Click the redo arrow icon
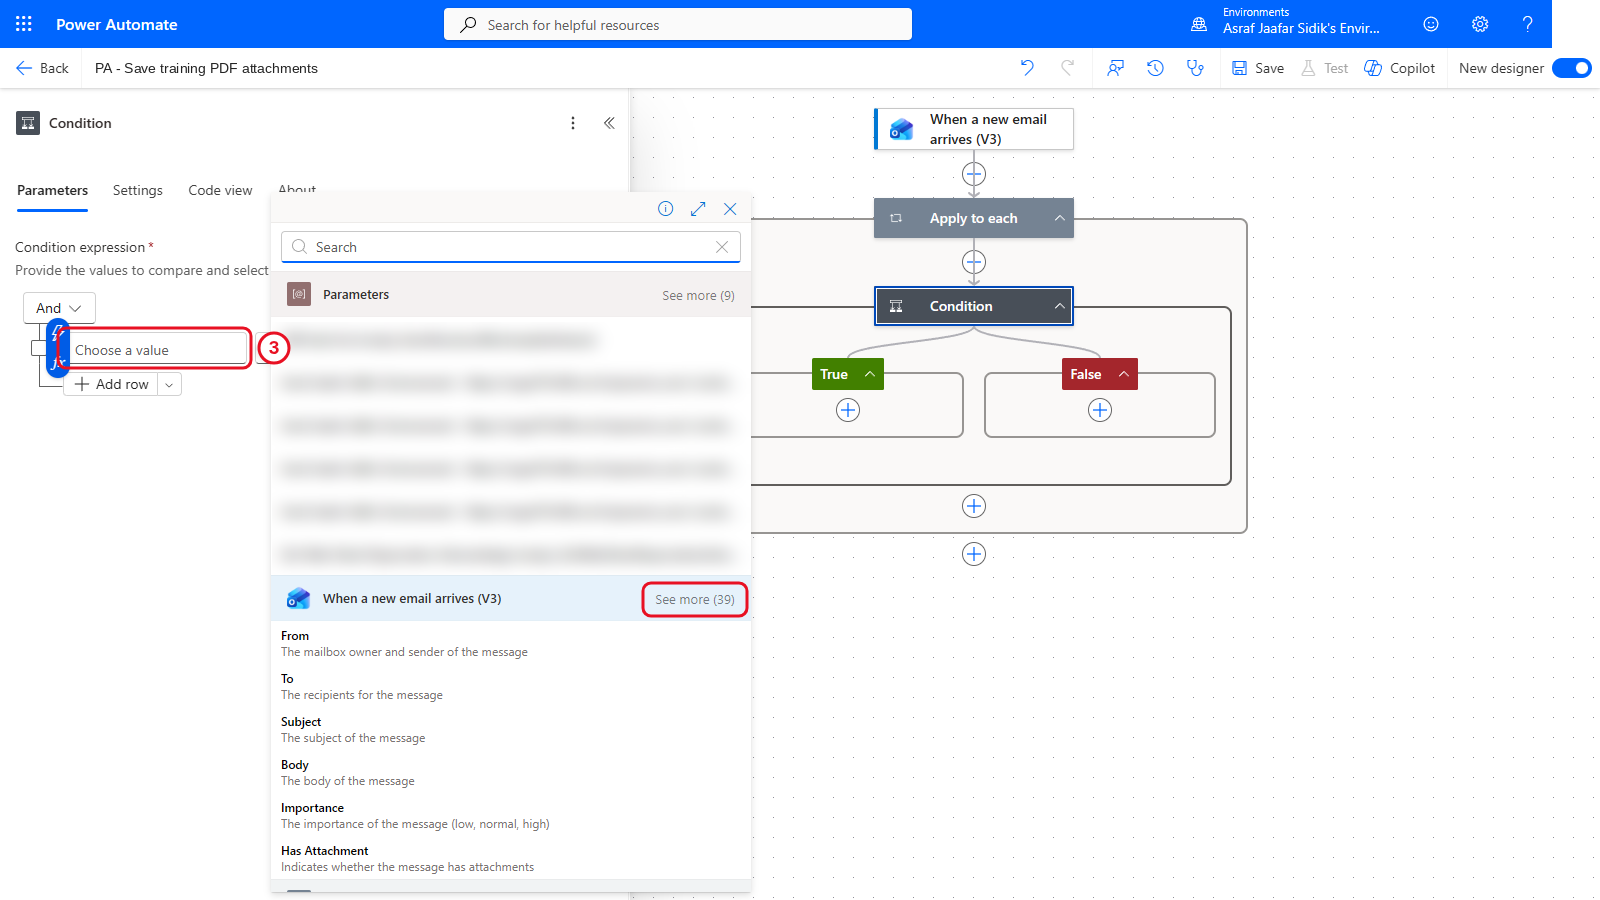Viewport: 1600px width, 900px height. tap(1067, 68)
